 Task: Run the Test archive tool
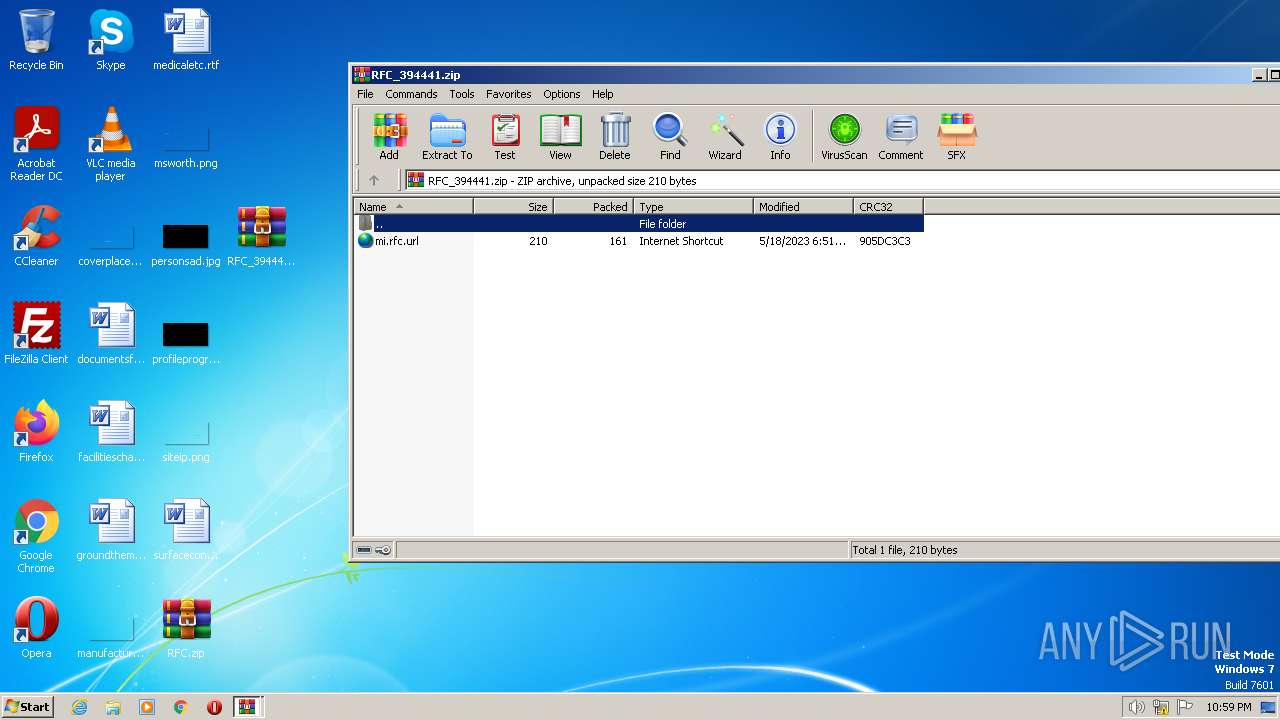[505, 137]
